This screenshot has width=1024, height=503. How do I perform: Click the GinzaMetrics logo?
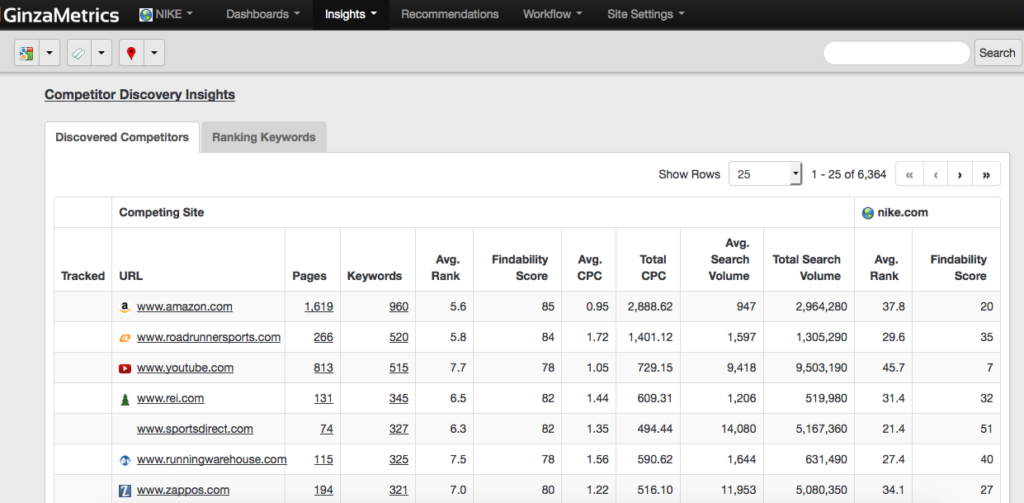click(x=59, y=14)
